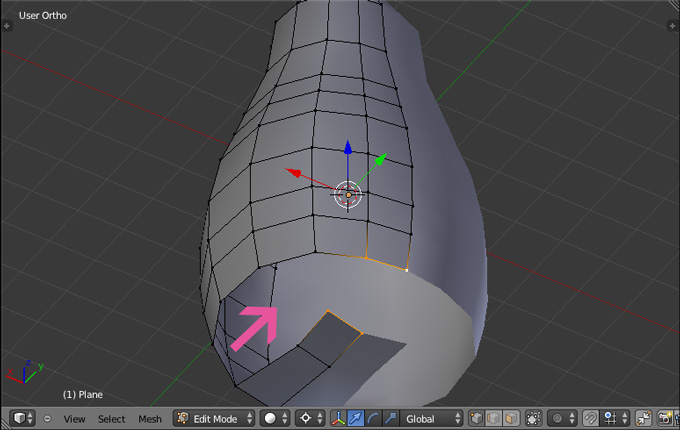Click the blue Z axis manipulator arrow
The image size is (680, 430).
[348, 147]
